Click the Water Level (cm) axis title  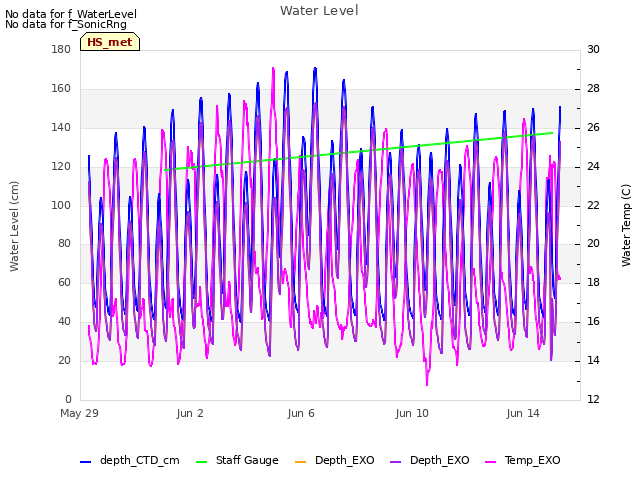(14, 227)
